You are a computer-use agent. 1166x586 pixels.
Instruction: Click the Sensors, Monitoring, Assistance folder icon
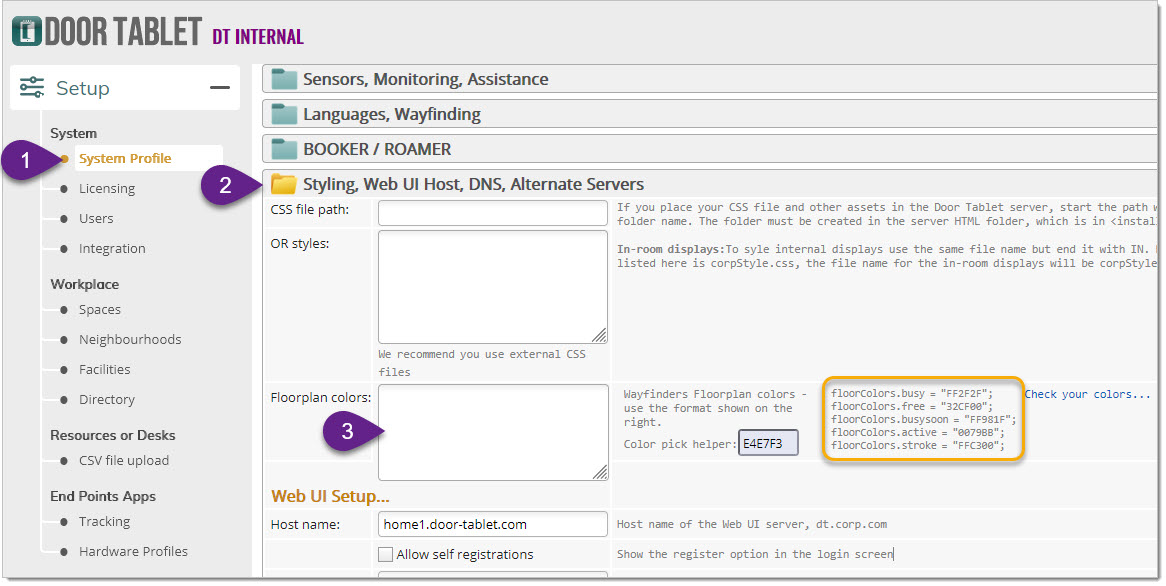tap(285, 80)
